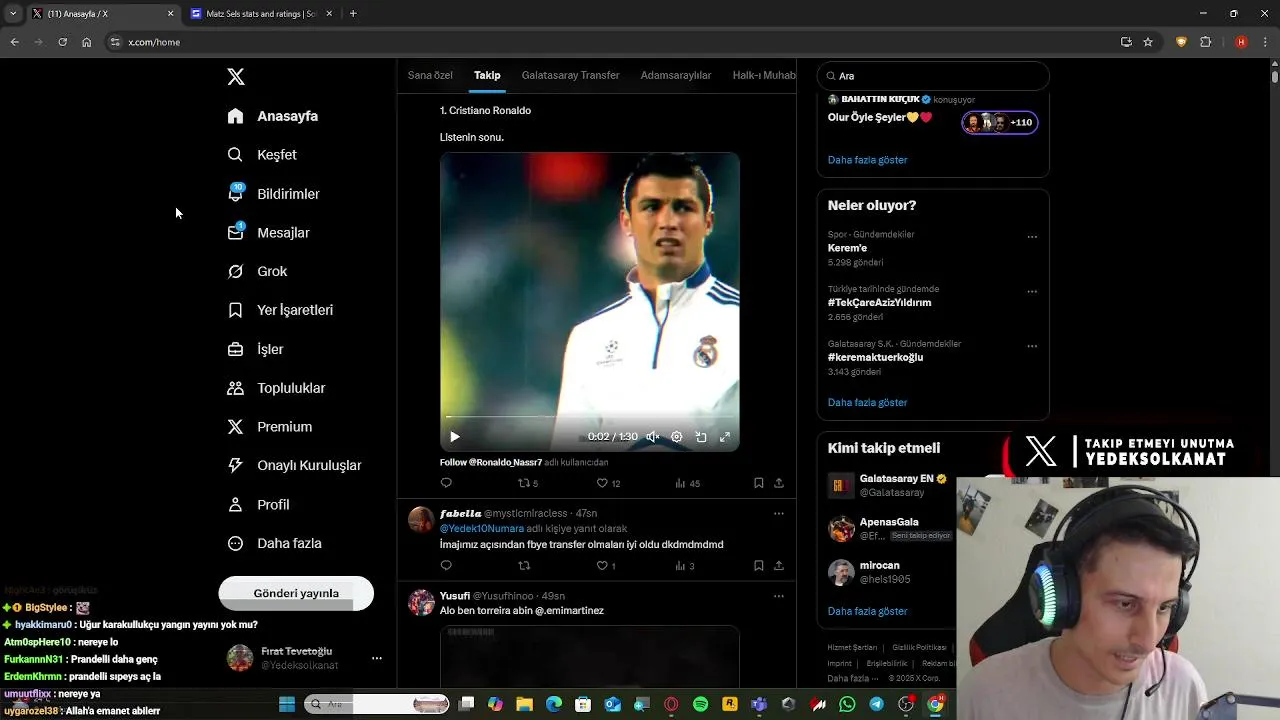Image resolution: width=1280 pixels, height=720 pixels.
Task: Open Keşfet explore search page
Action: click(262, 155)
